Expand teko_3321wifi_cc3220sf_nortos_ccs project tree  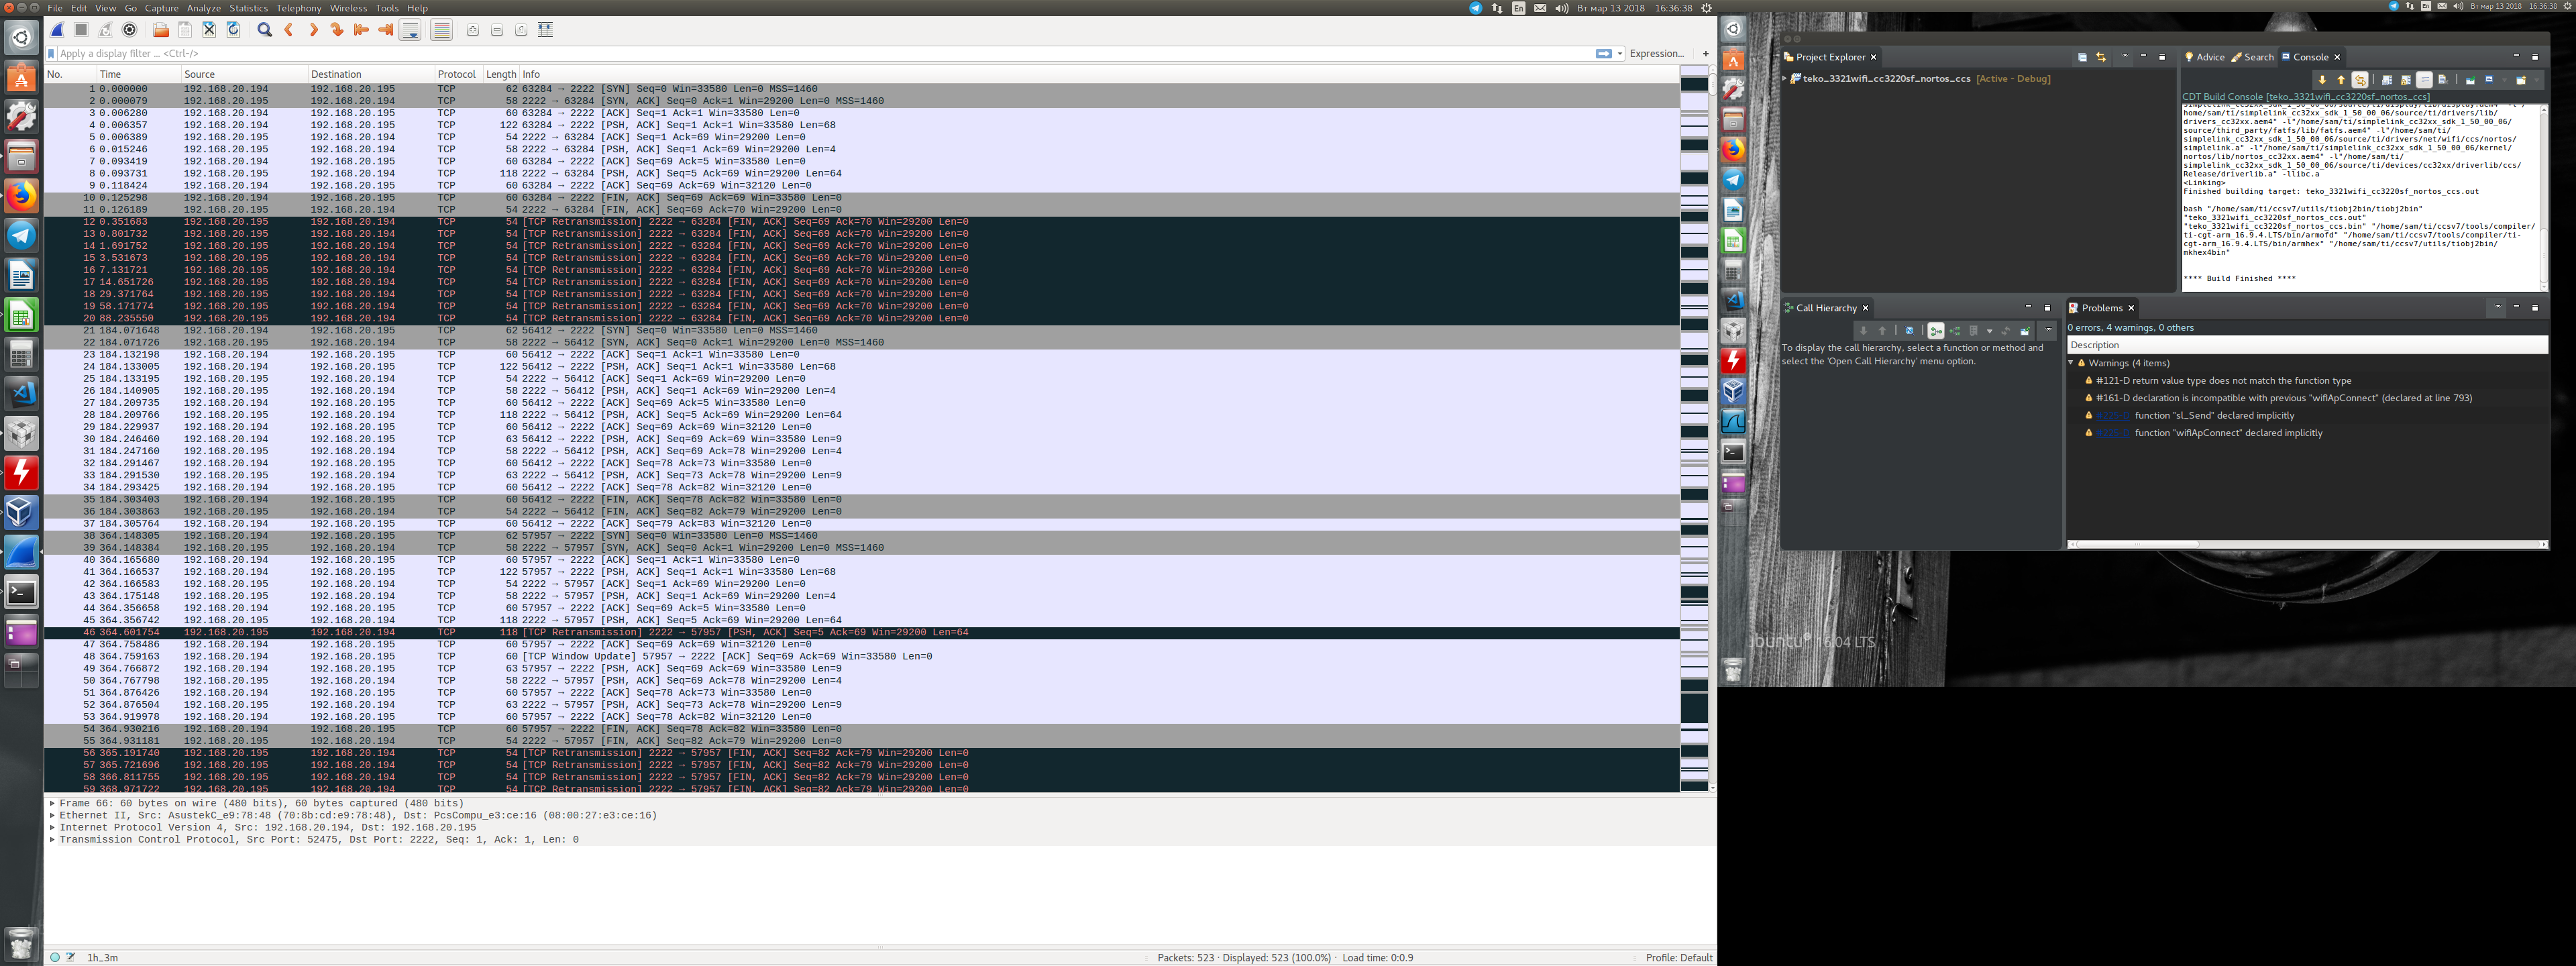[1785, 78]
